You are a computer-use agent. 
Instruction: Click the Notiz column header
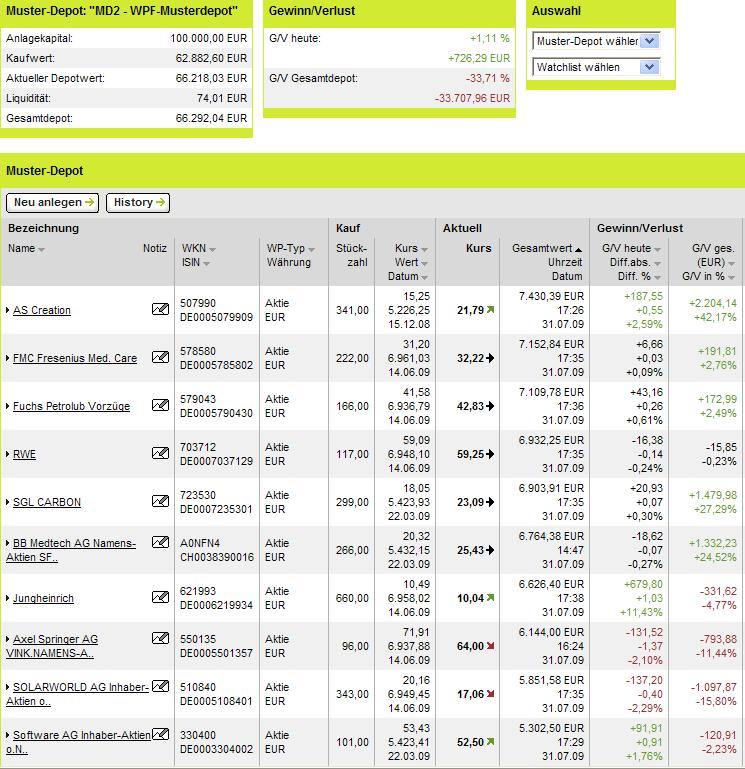155,248
